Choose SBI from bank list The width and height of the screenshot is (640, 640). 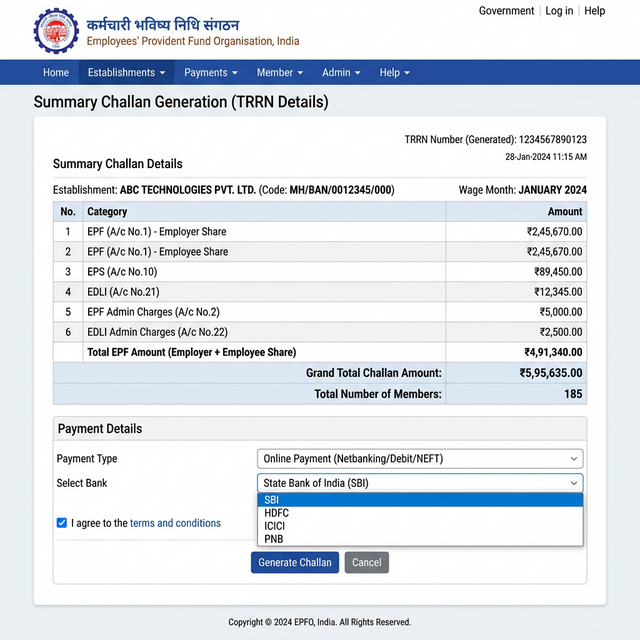pyautogui.click(x=420, y=500)
